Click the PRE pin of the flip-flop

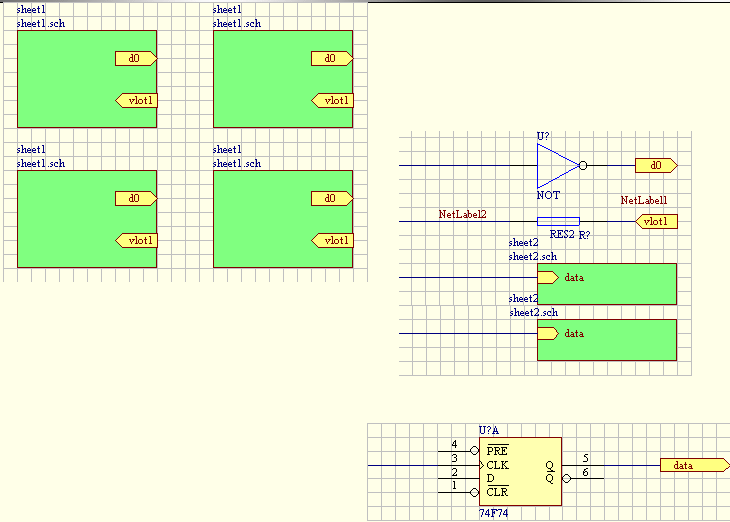point(497,451)
